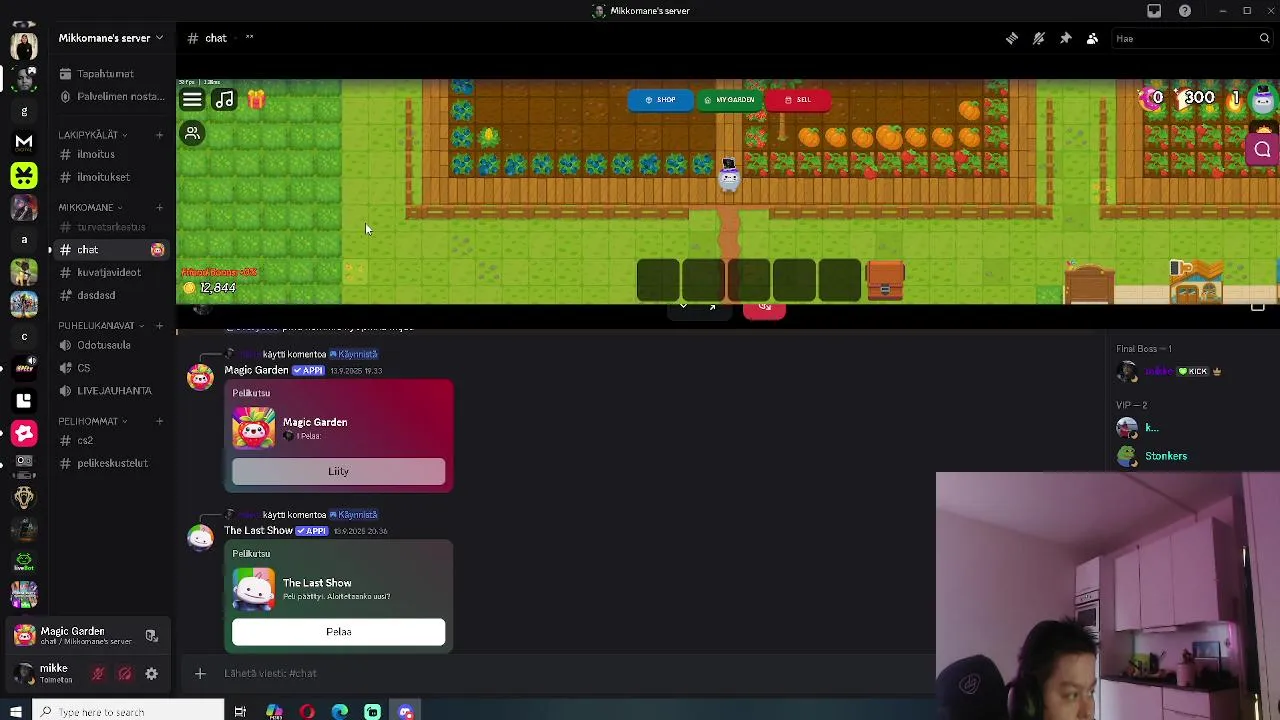
Task: Click the blue SHOP button
Action: click(x=660, y=100)
